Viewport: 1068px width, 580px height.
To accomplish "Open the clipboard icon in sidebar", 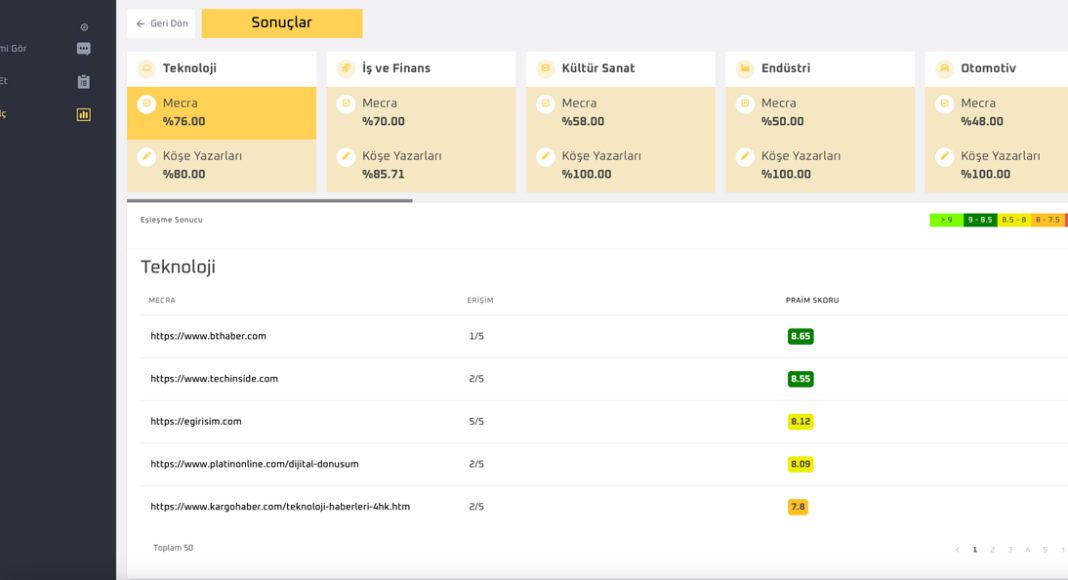I will tap(84, 82).
